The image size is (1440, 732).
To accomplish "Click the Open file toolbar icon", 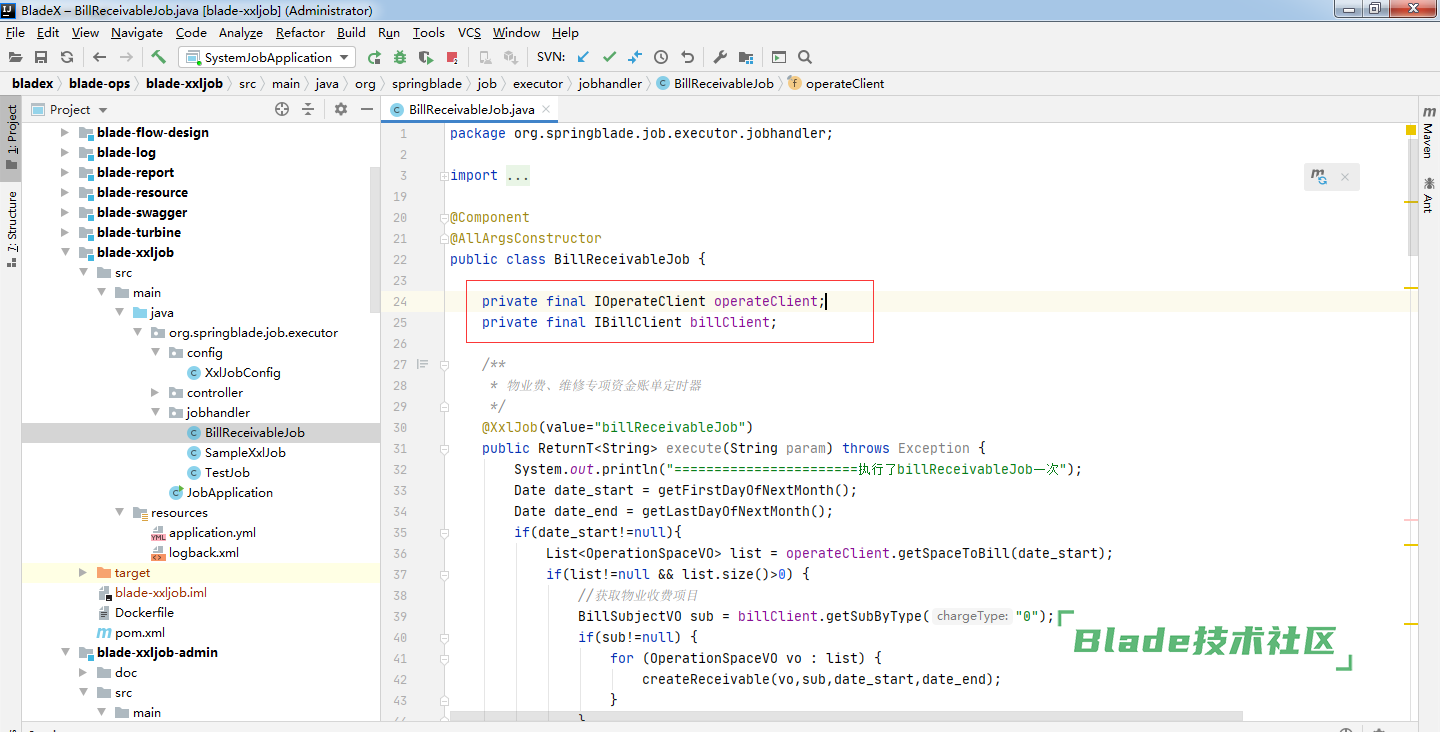I will coord(15,57).
